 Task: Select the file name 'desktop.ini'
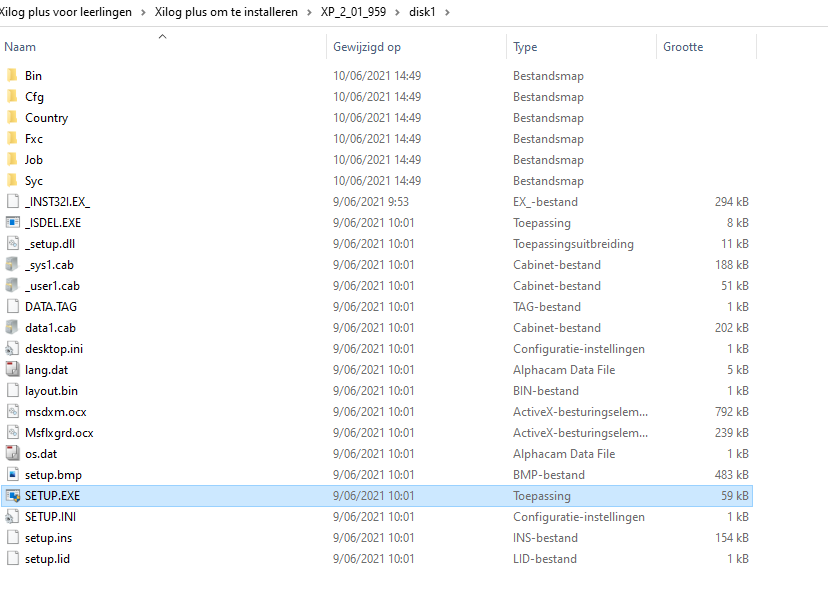pos(54,349)
